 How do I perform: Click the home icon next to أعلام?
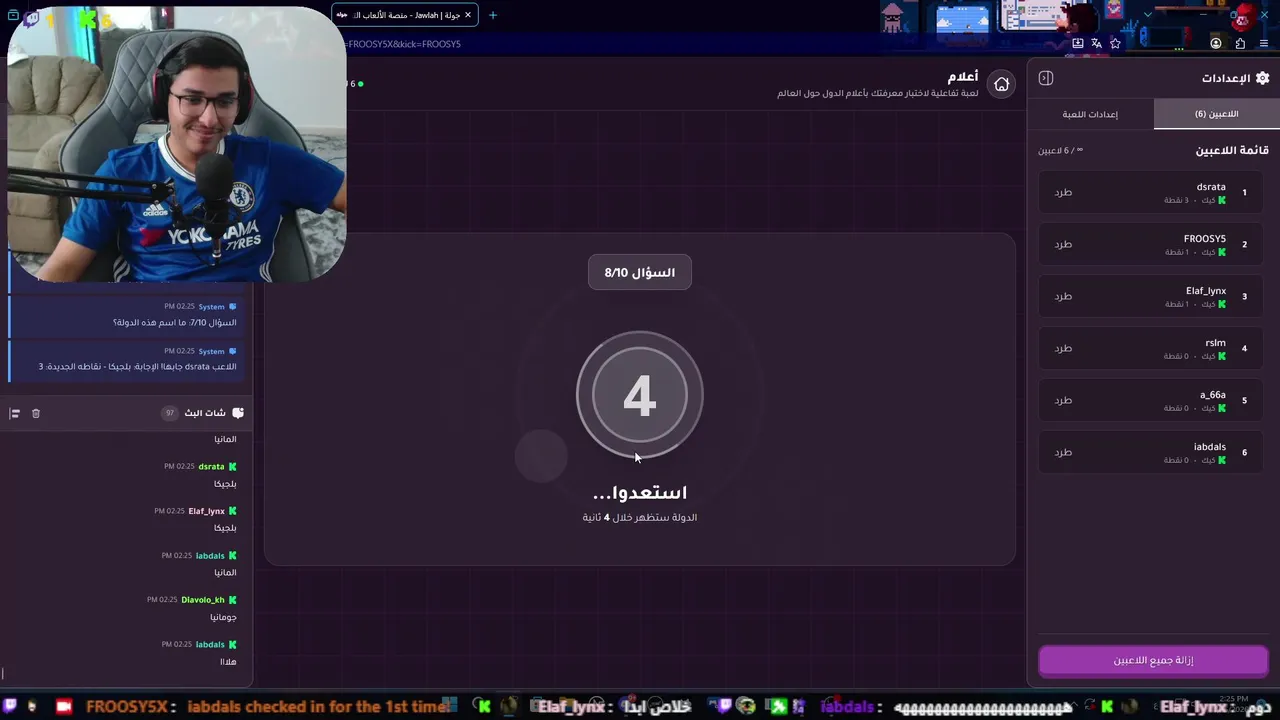[1001, 84]
